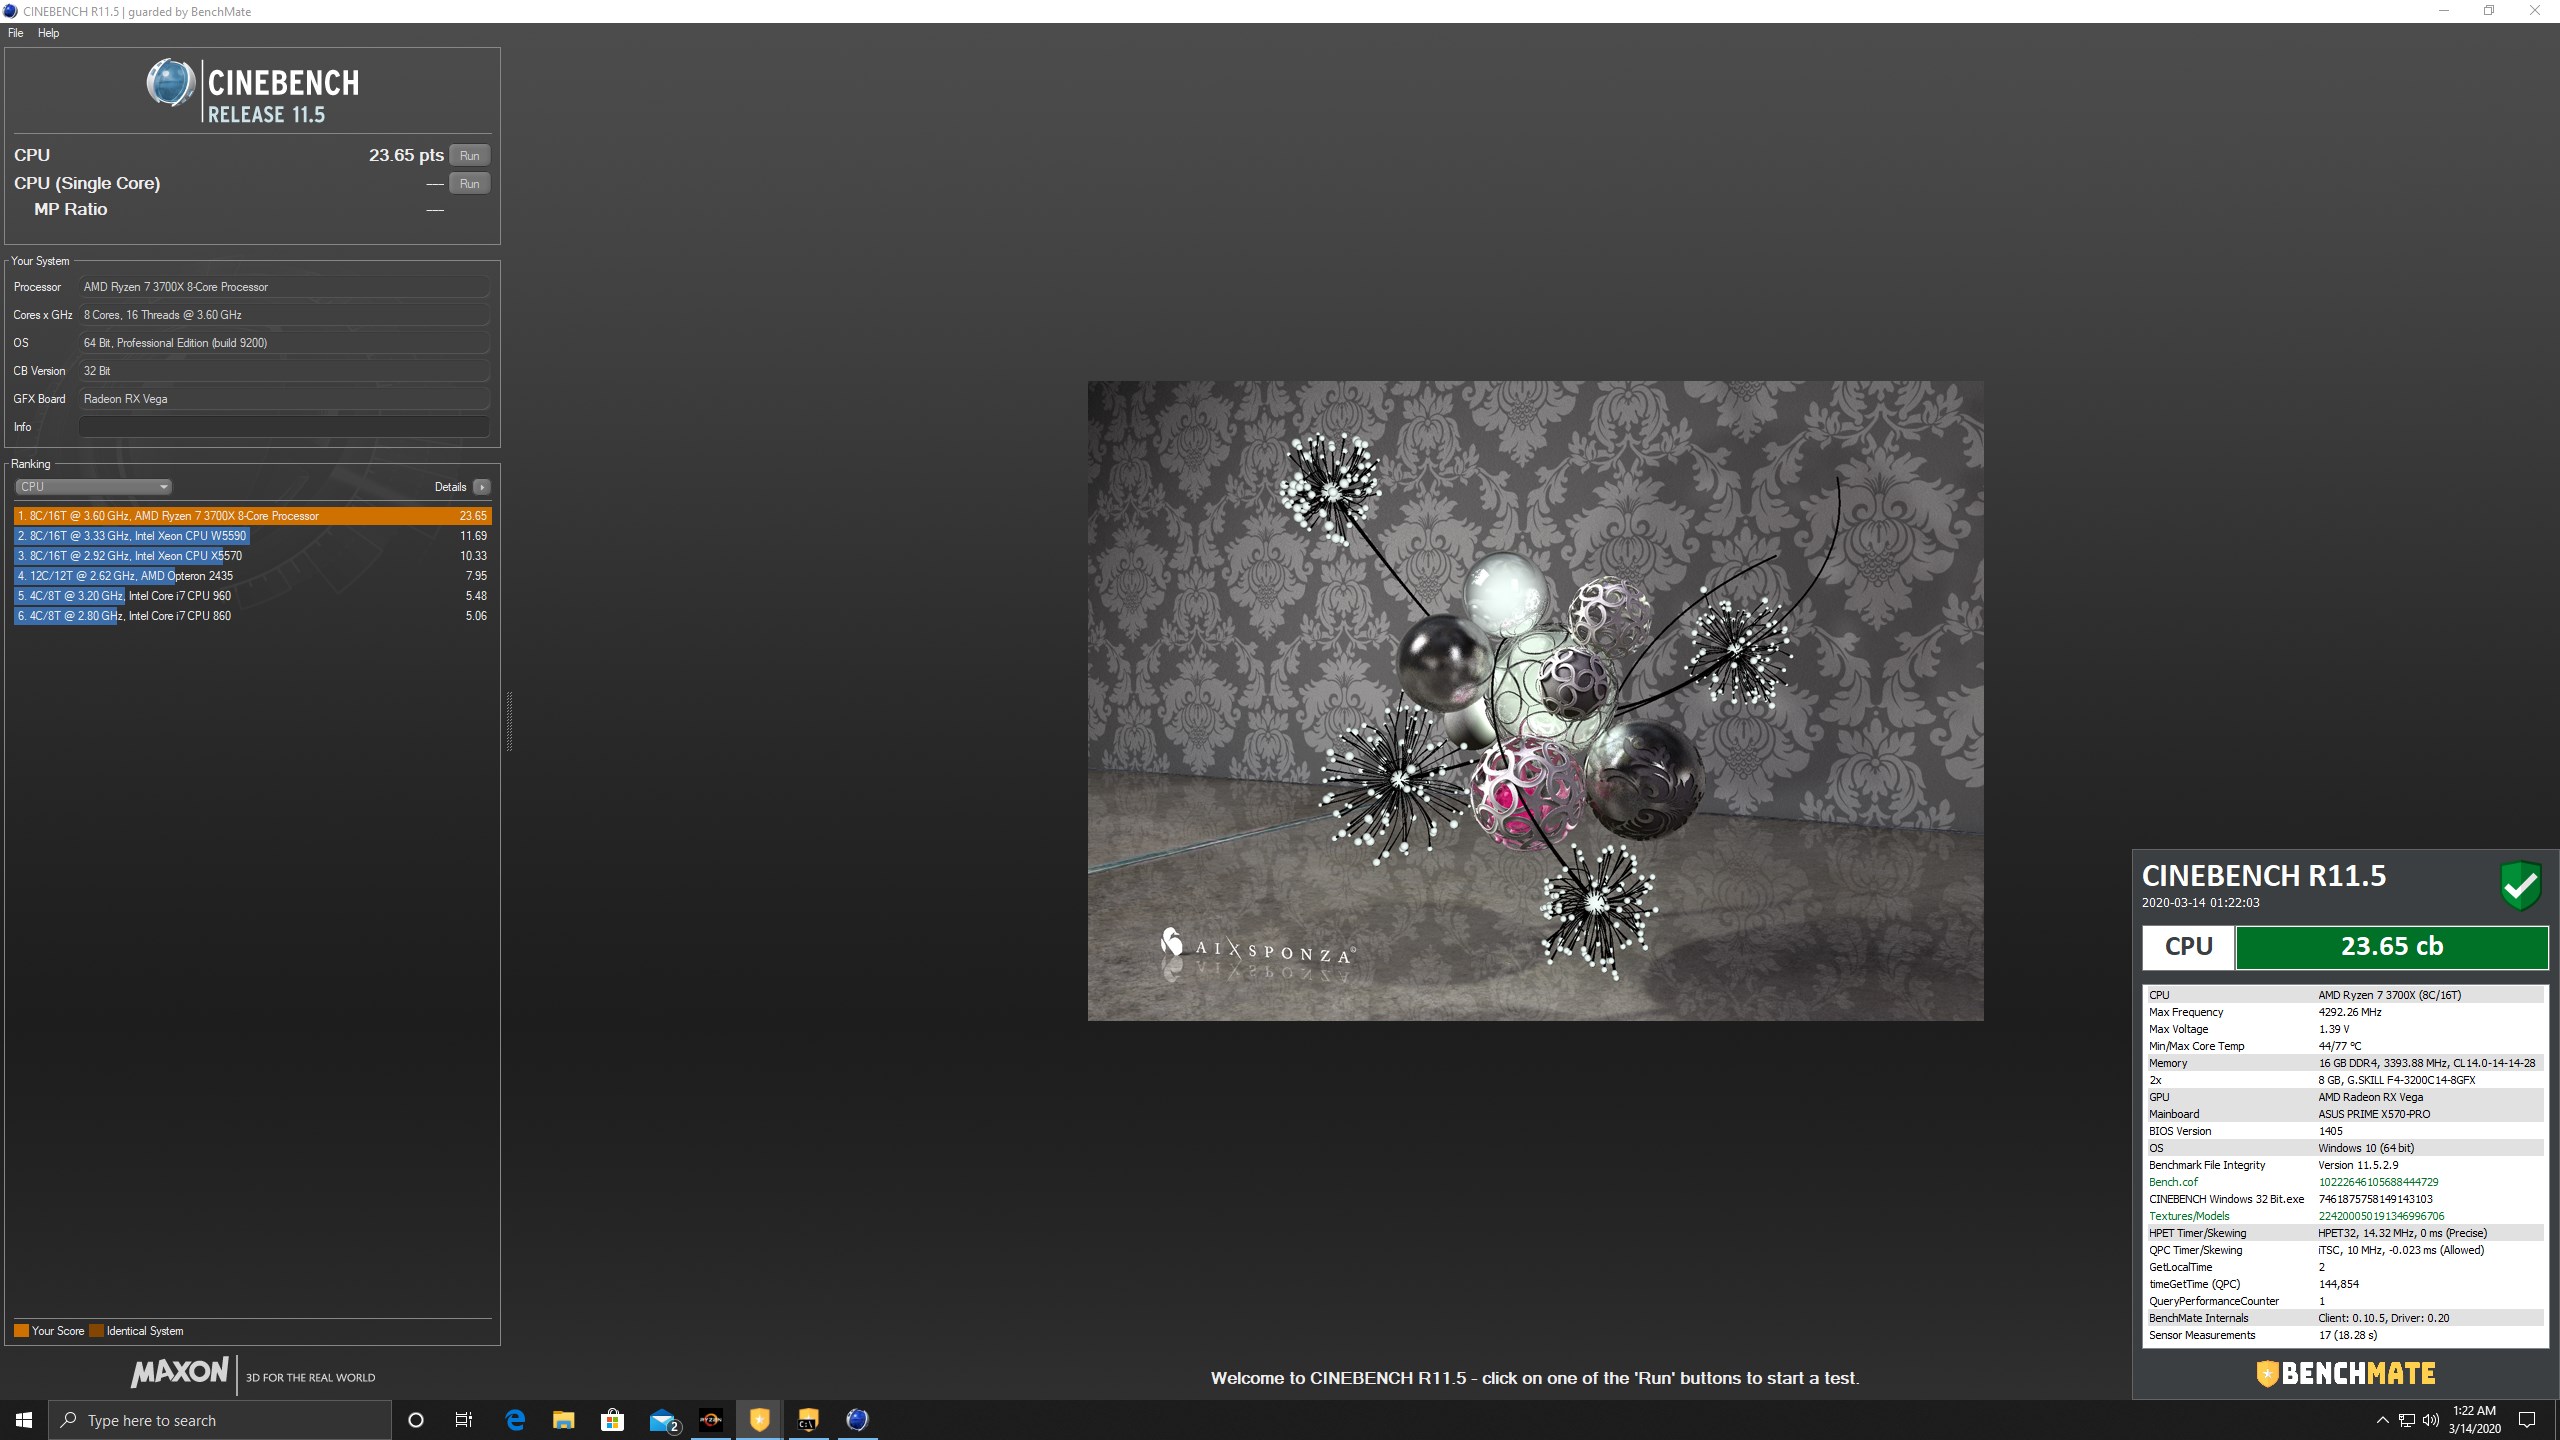Select the Core i7 960 ranking row
The image size is (2560, 1440).
pyautogui.click(x=253, y=596)
